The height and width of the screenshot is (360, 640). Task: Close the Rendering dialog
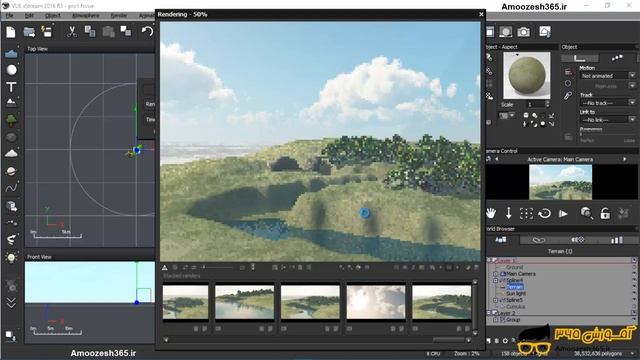(x=481, y=14)
